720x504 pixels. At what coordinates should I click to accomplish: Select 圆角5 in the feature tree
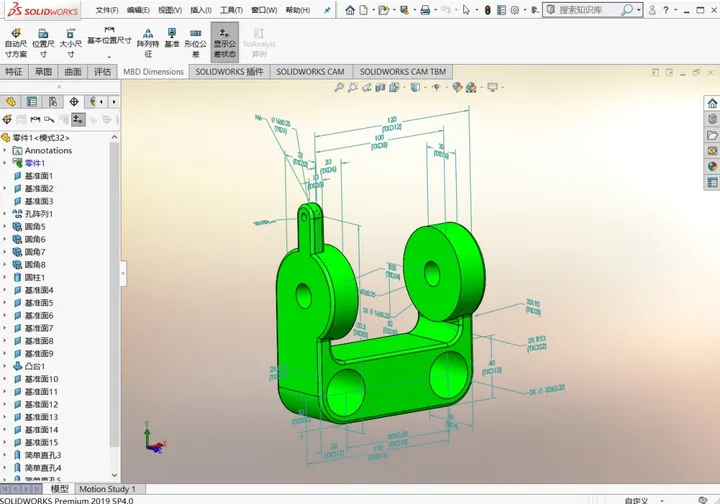35,227
